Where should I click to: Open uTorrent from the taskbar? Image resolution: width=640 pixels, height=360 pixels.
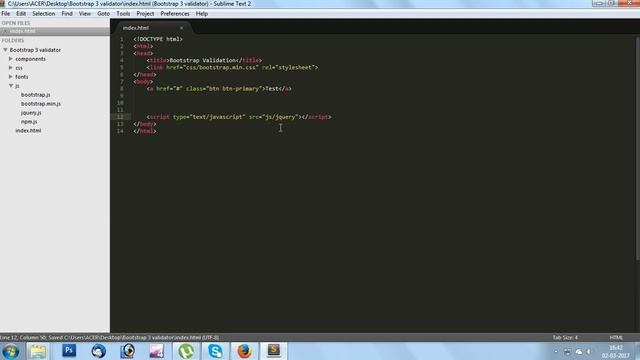pos(186,351)
